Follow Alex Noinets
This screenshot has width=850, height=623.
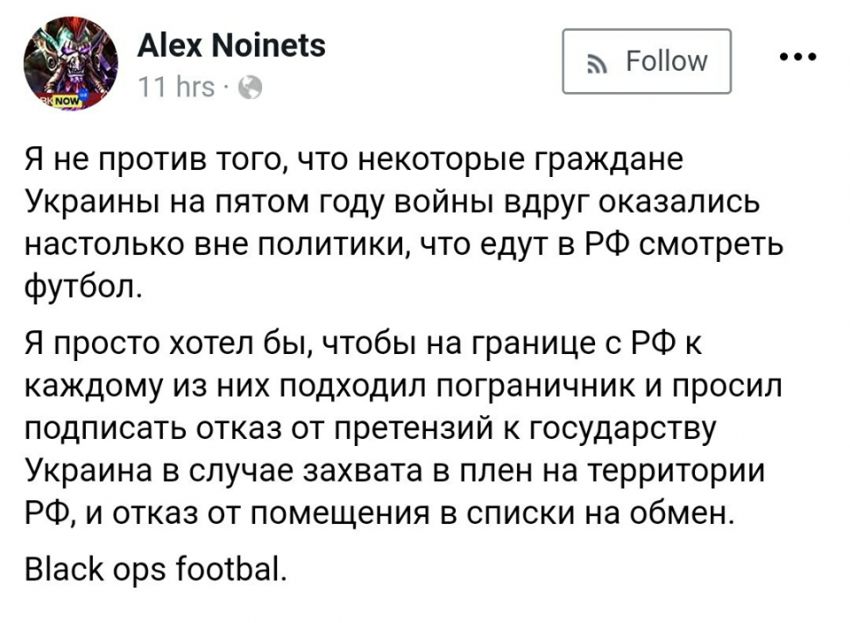647,61
